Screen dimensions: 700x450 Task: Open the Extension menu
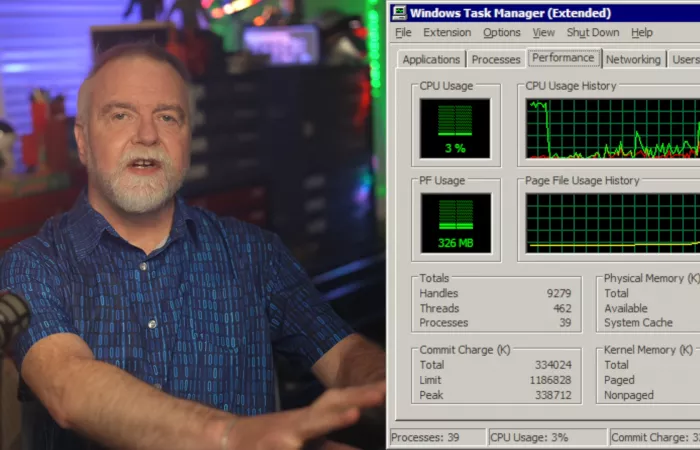click(447, 33)
